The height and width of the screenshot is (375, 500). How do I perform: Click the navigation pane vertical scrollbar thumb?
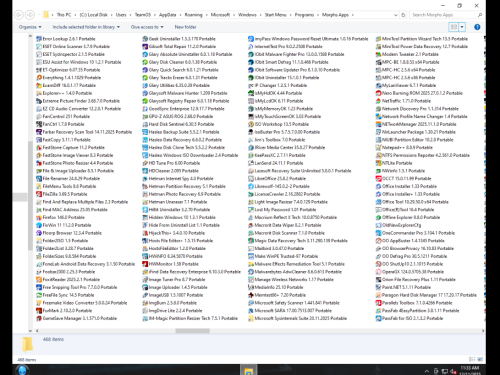click(x=30, y=195)
